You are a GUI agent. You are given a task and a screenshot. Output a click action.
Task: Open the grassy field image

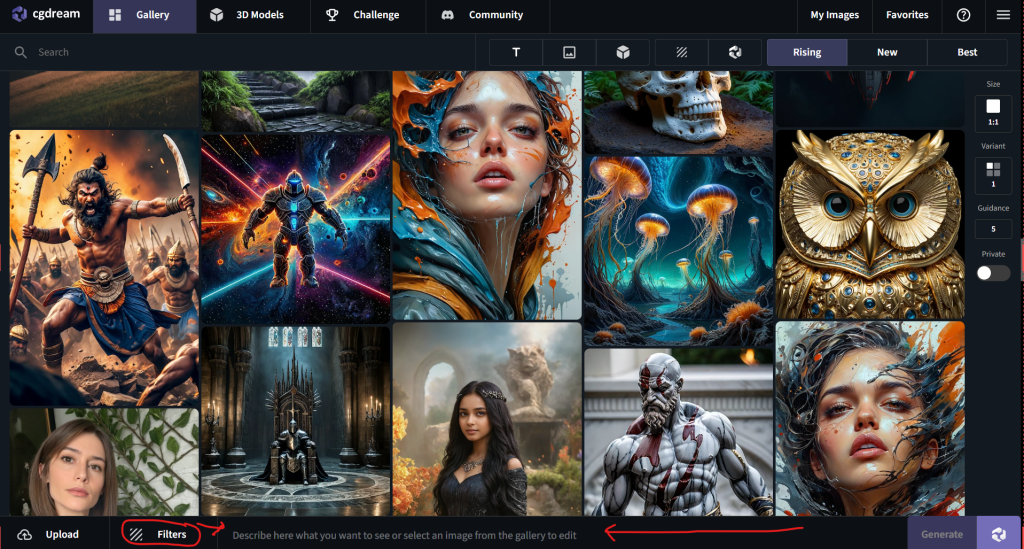coord(104,99)
